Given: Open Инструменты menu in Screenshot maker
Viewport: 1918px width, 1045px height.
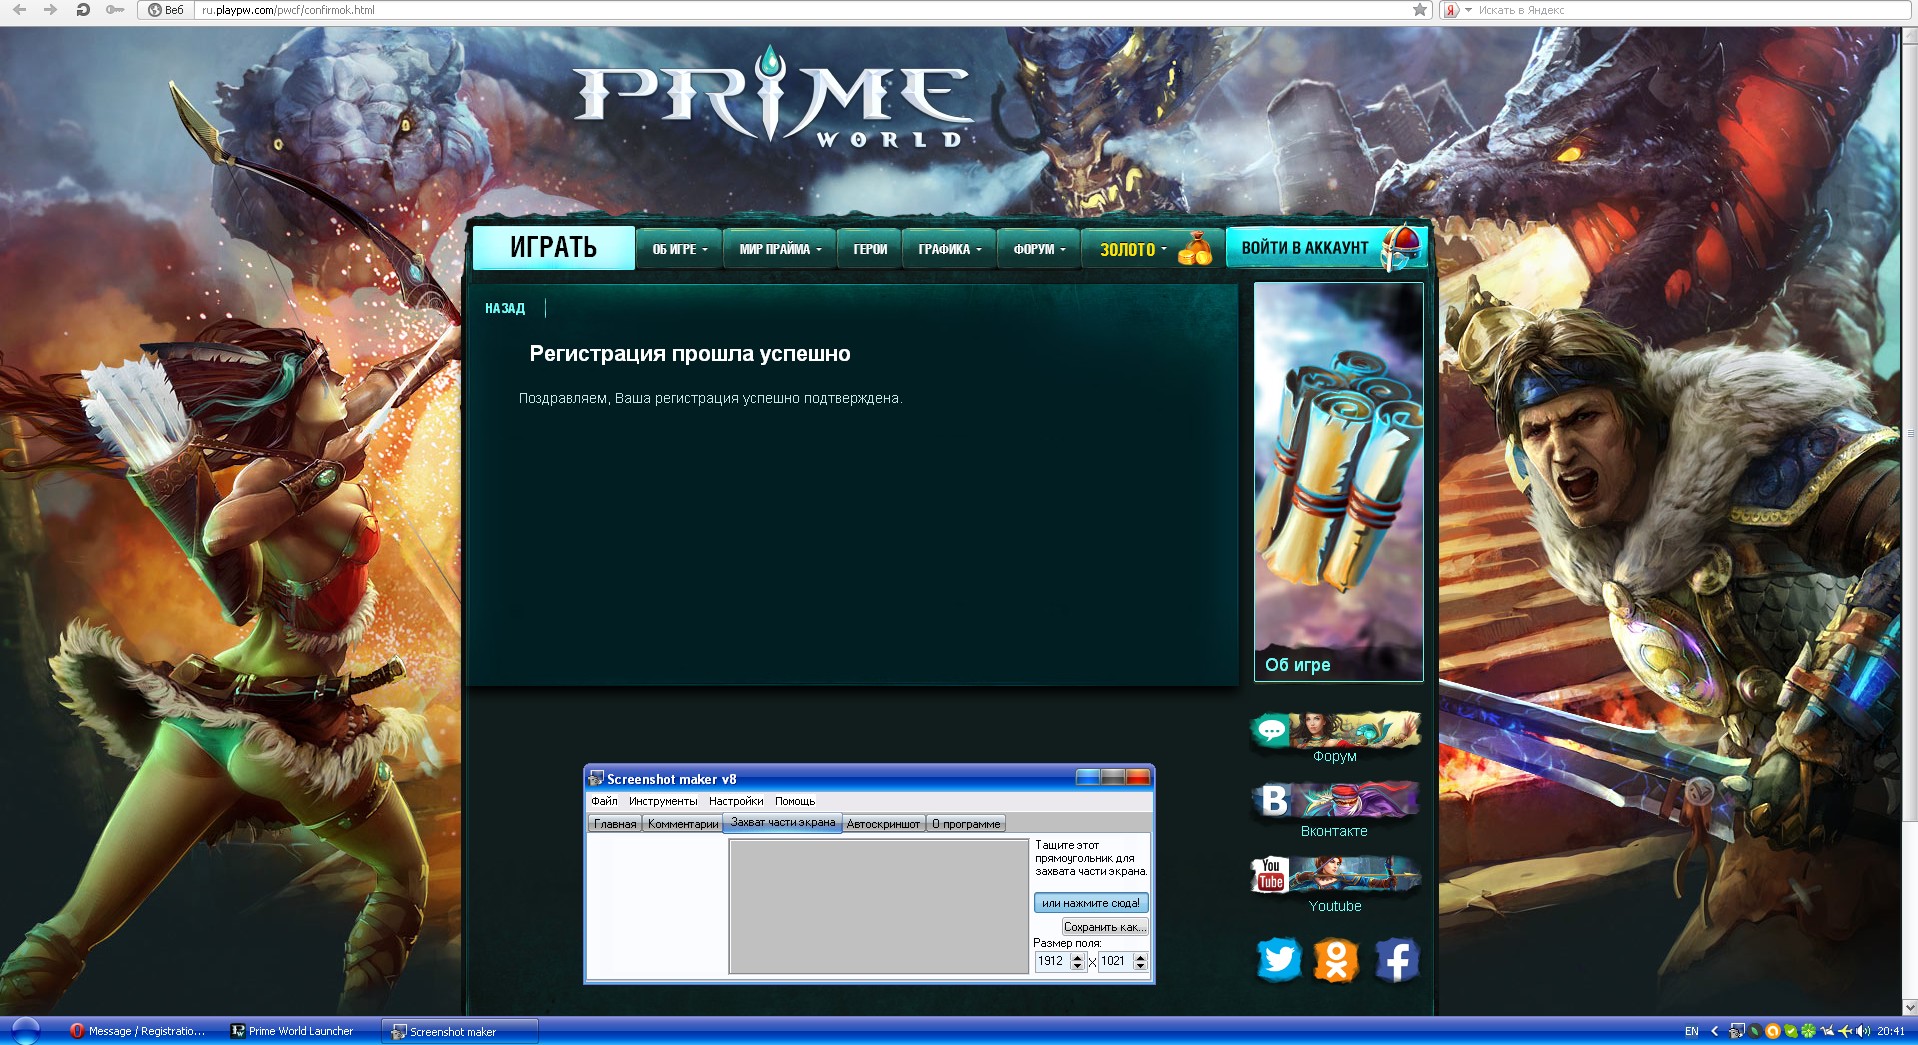Looking at the screenshot, I should click(x=663, y=801).
